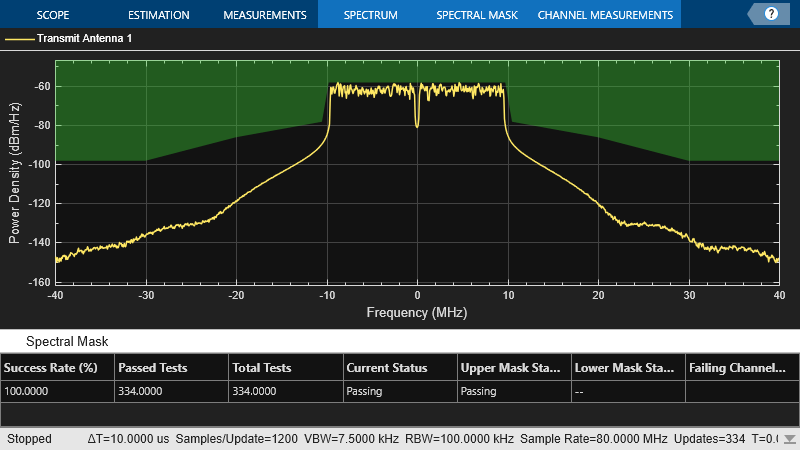Open the SPECTRAL MASK tab

(x=477, y=15)
